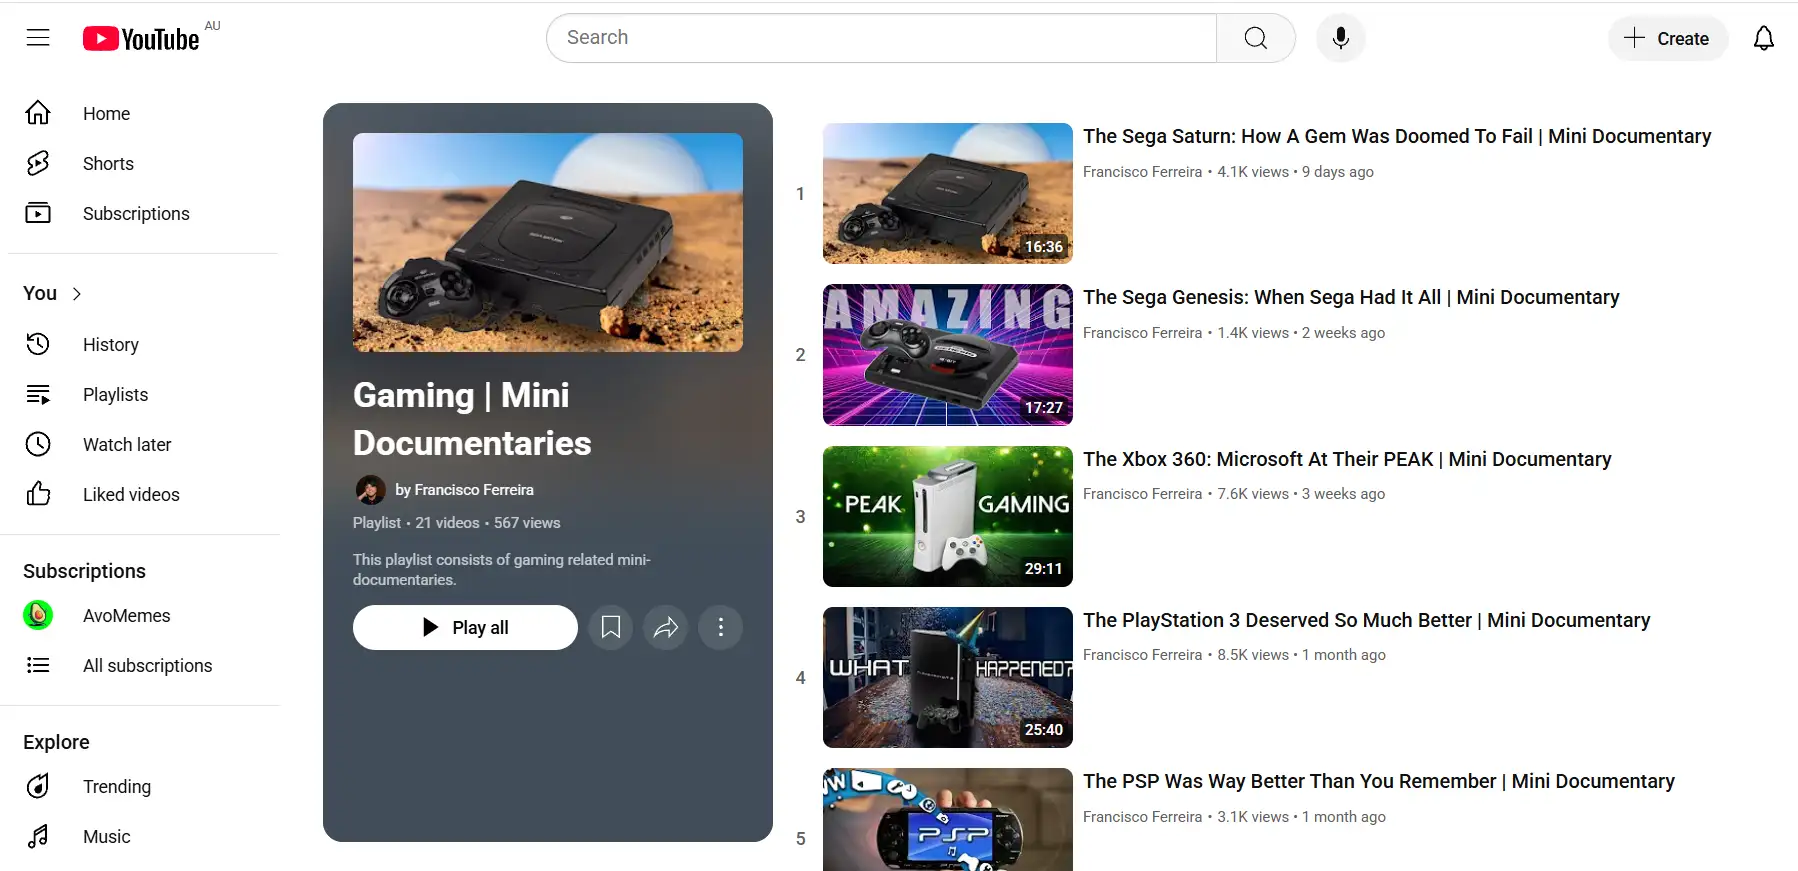Screen dimensions: 1798x871
Task: Share the playlist via arrow icon
Action: pos(666,627)
